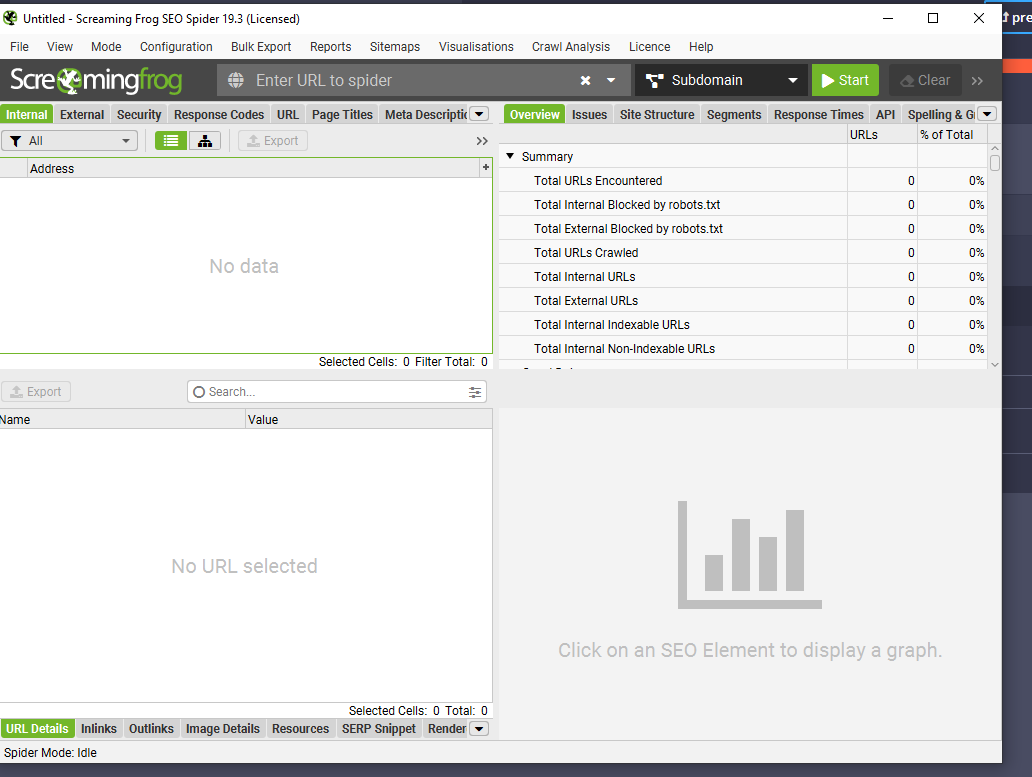Switch to the Image Details tab
This screenshot has height=777, width=1032.
click(x=222, y=729)
